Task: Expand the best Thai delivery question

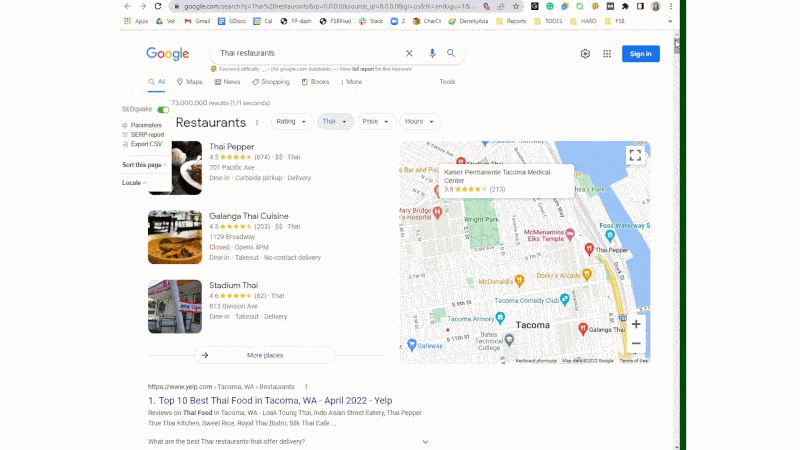Action: point(288,442)
